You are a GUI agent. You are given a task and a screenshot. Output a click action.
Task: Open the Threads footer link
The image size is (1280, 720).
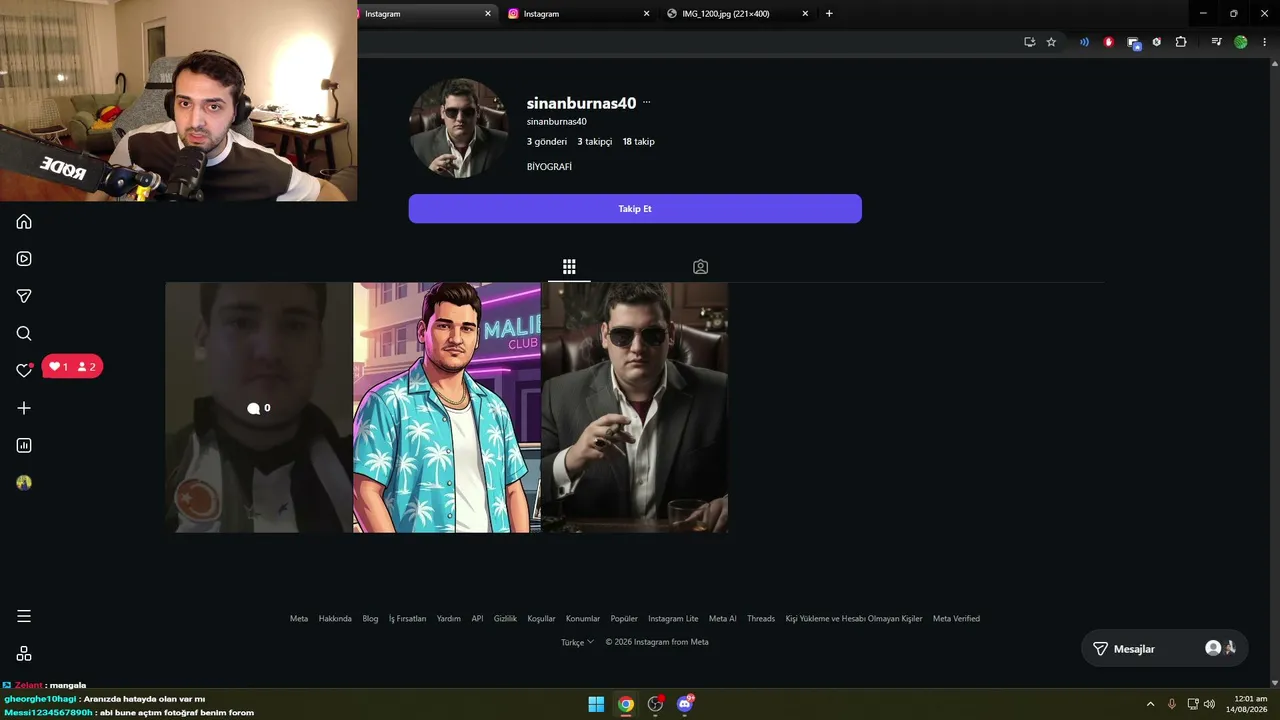[x=761, y=619]
